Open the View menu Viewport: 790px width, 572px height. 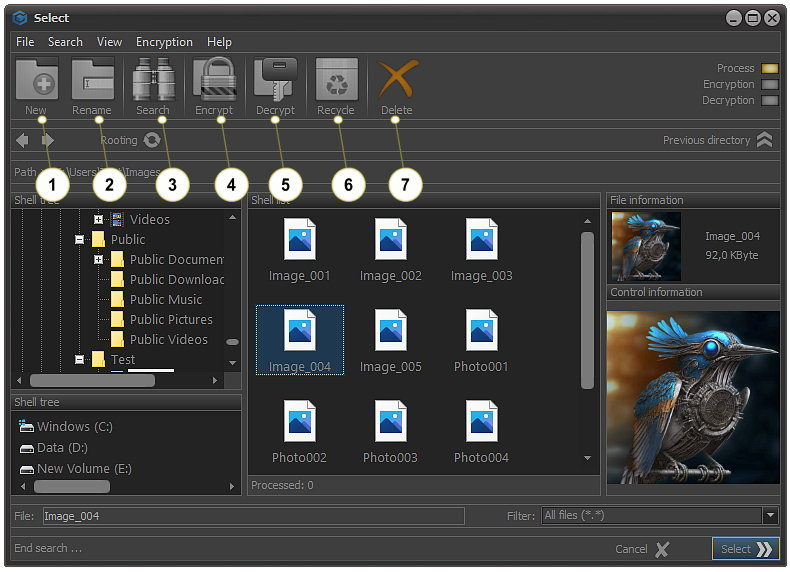coord(109,42)
